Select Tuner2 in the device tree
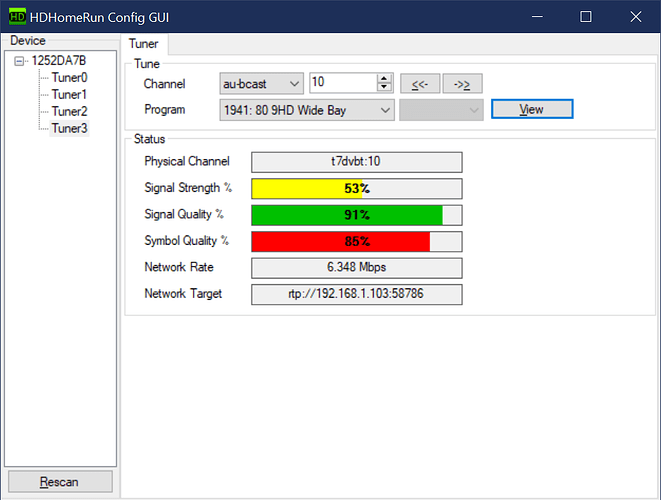661x500 pixels. pos(70,111)
